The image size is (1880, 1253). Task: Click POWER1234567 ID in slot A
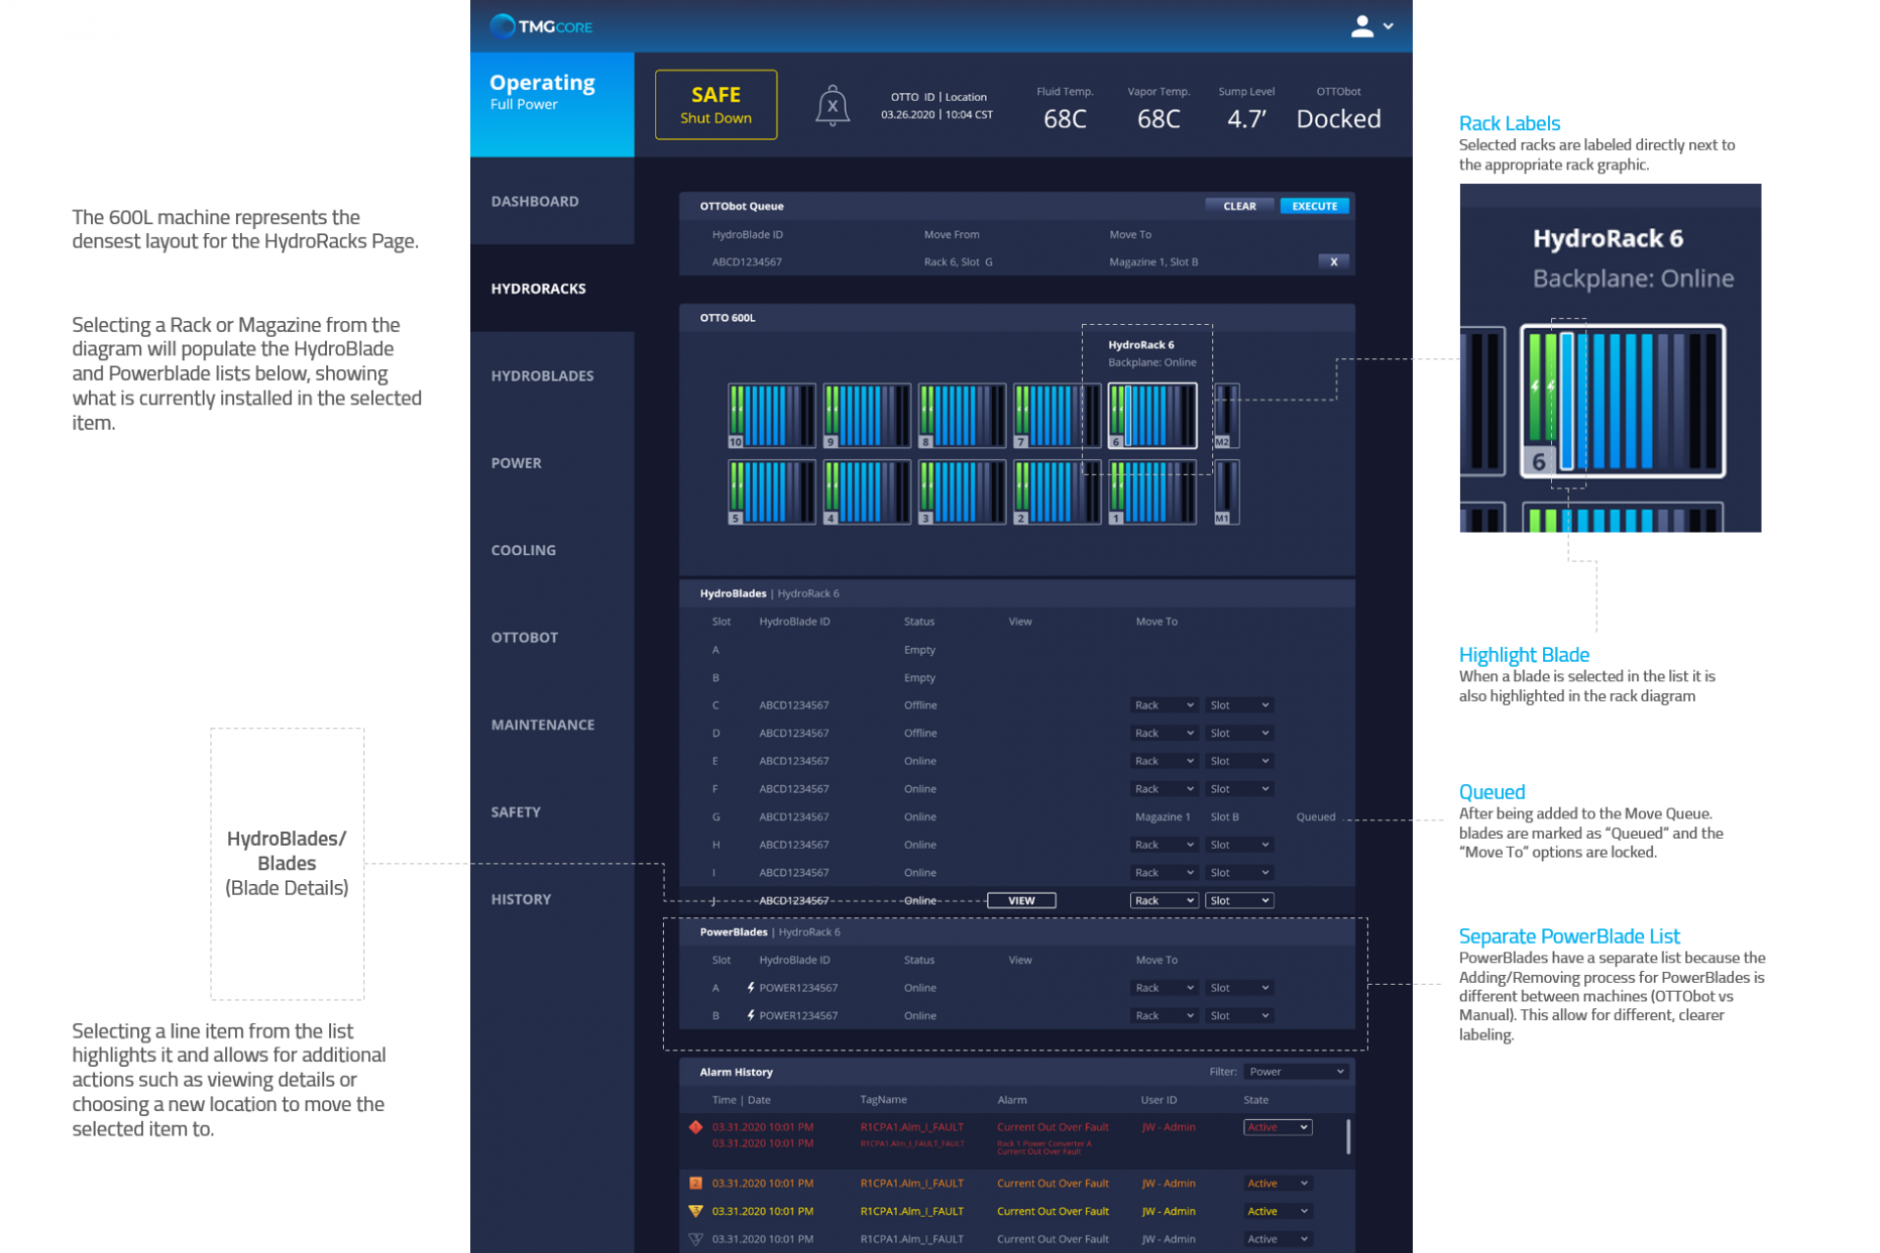[x=798, y=987]
